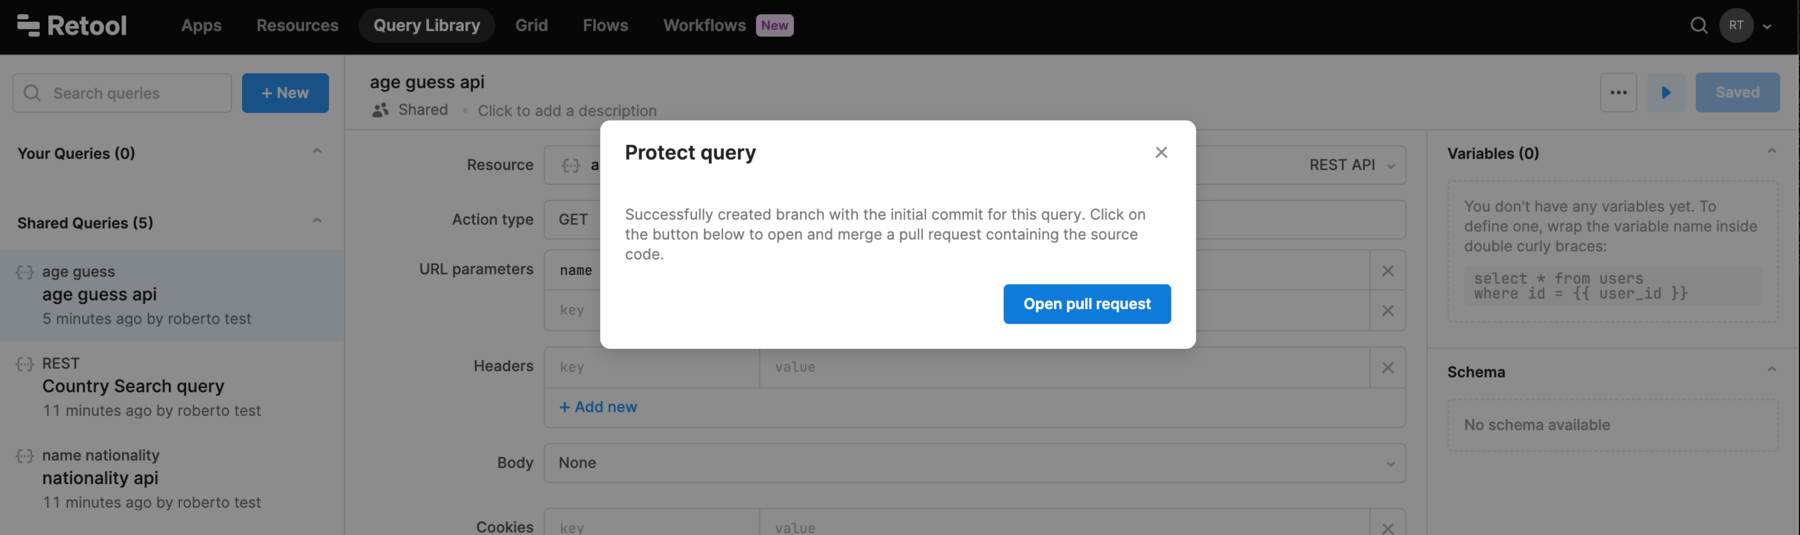Open the Grid tab

[x=531, y=25]
